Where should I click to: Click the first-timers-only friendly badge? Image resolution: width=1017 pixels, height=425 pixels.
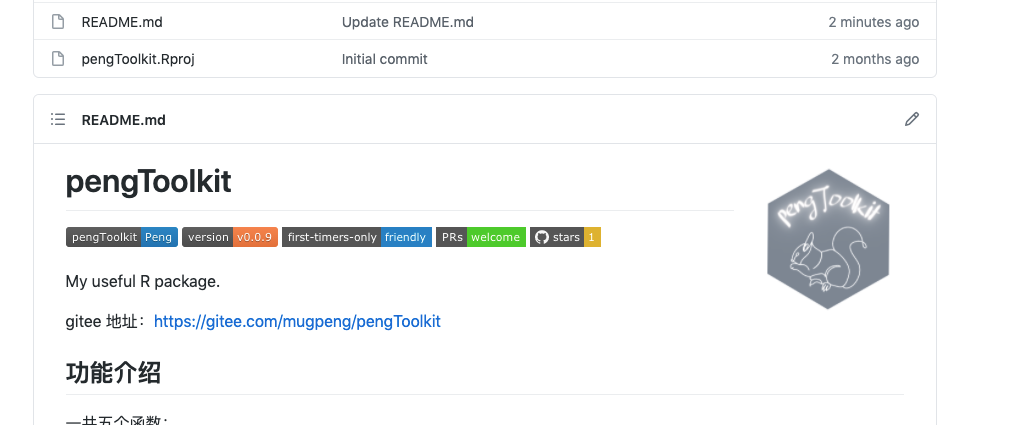click(357, 237)
